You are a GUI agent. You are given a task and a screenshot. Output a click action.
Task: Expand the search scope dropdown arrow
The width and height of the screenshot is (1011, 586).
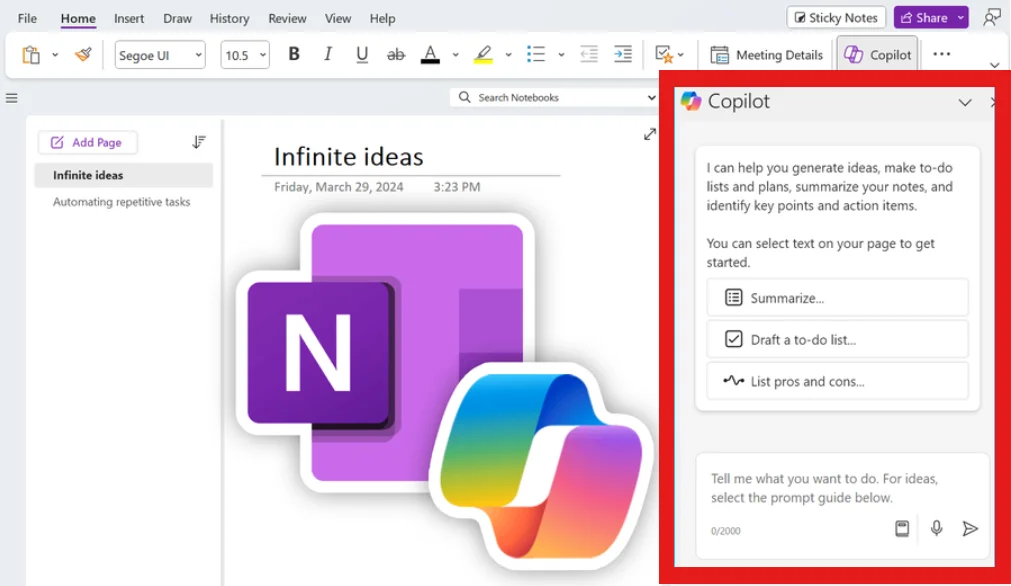pos(651,97)
